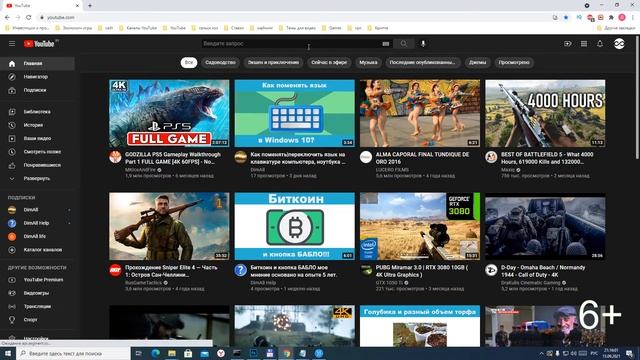Open Понравившиеся in the sidebar
The height and width of the screenshot is (360, 640).
37,165
